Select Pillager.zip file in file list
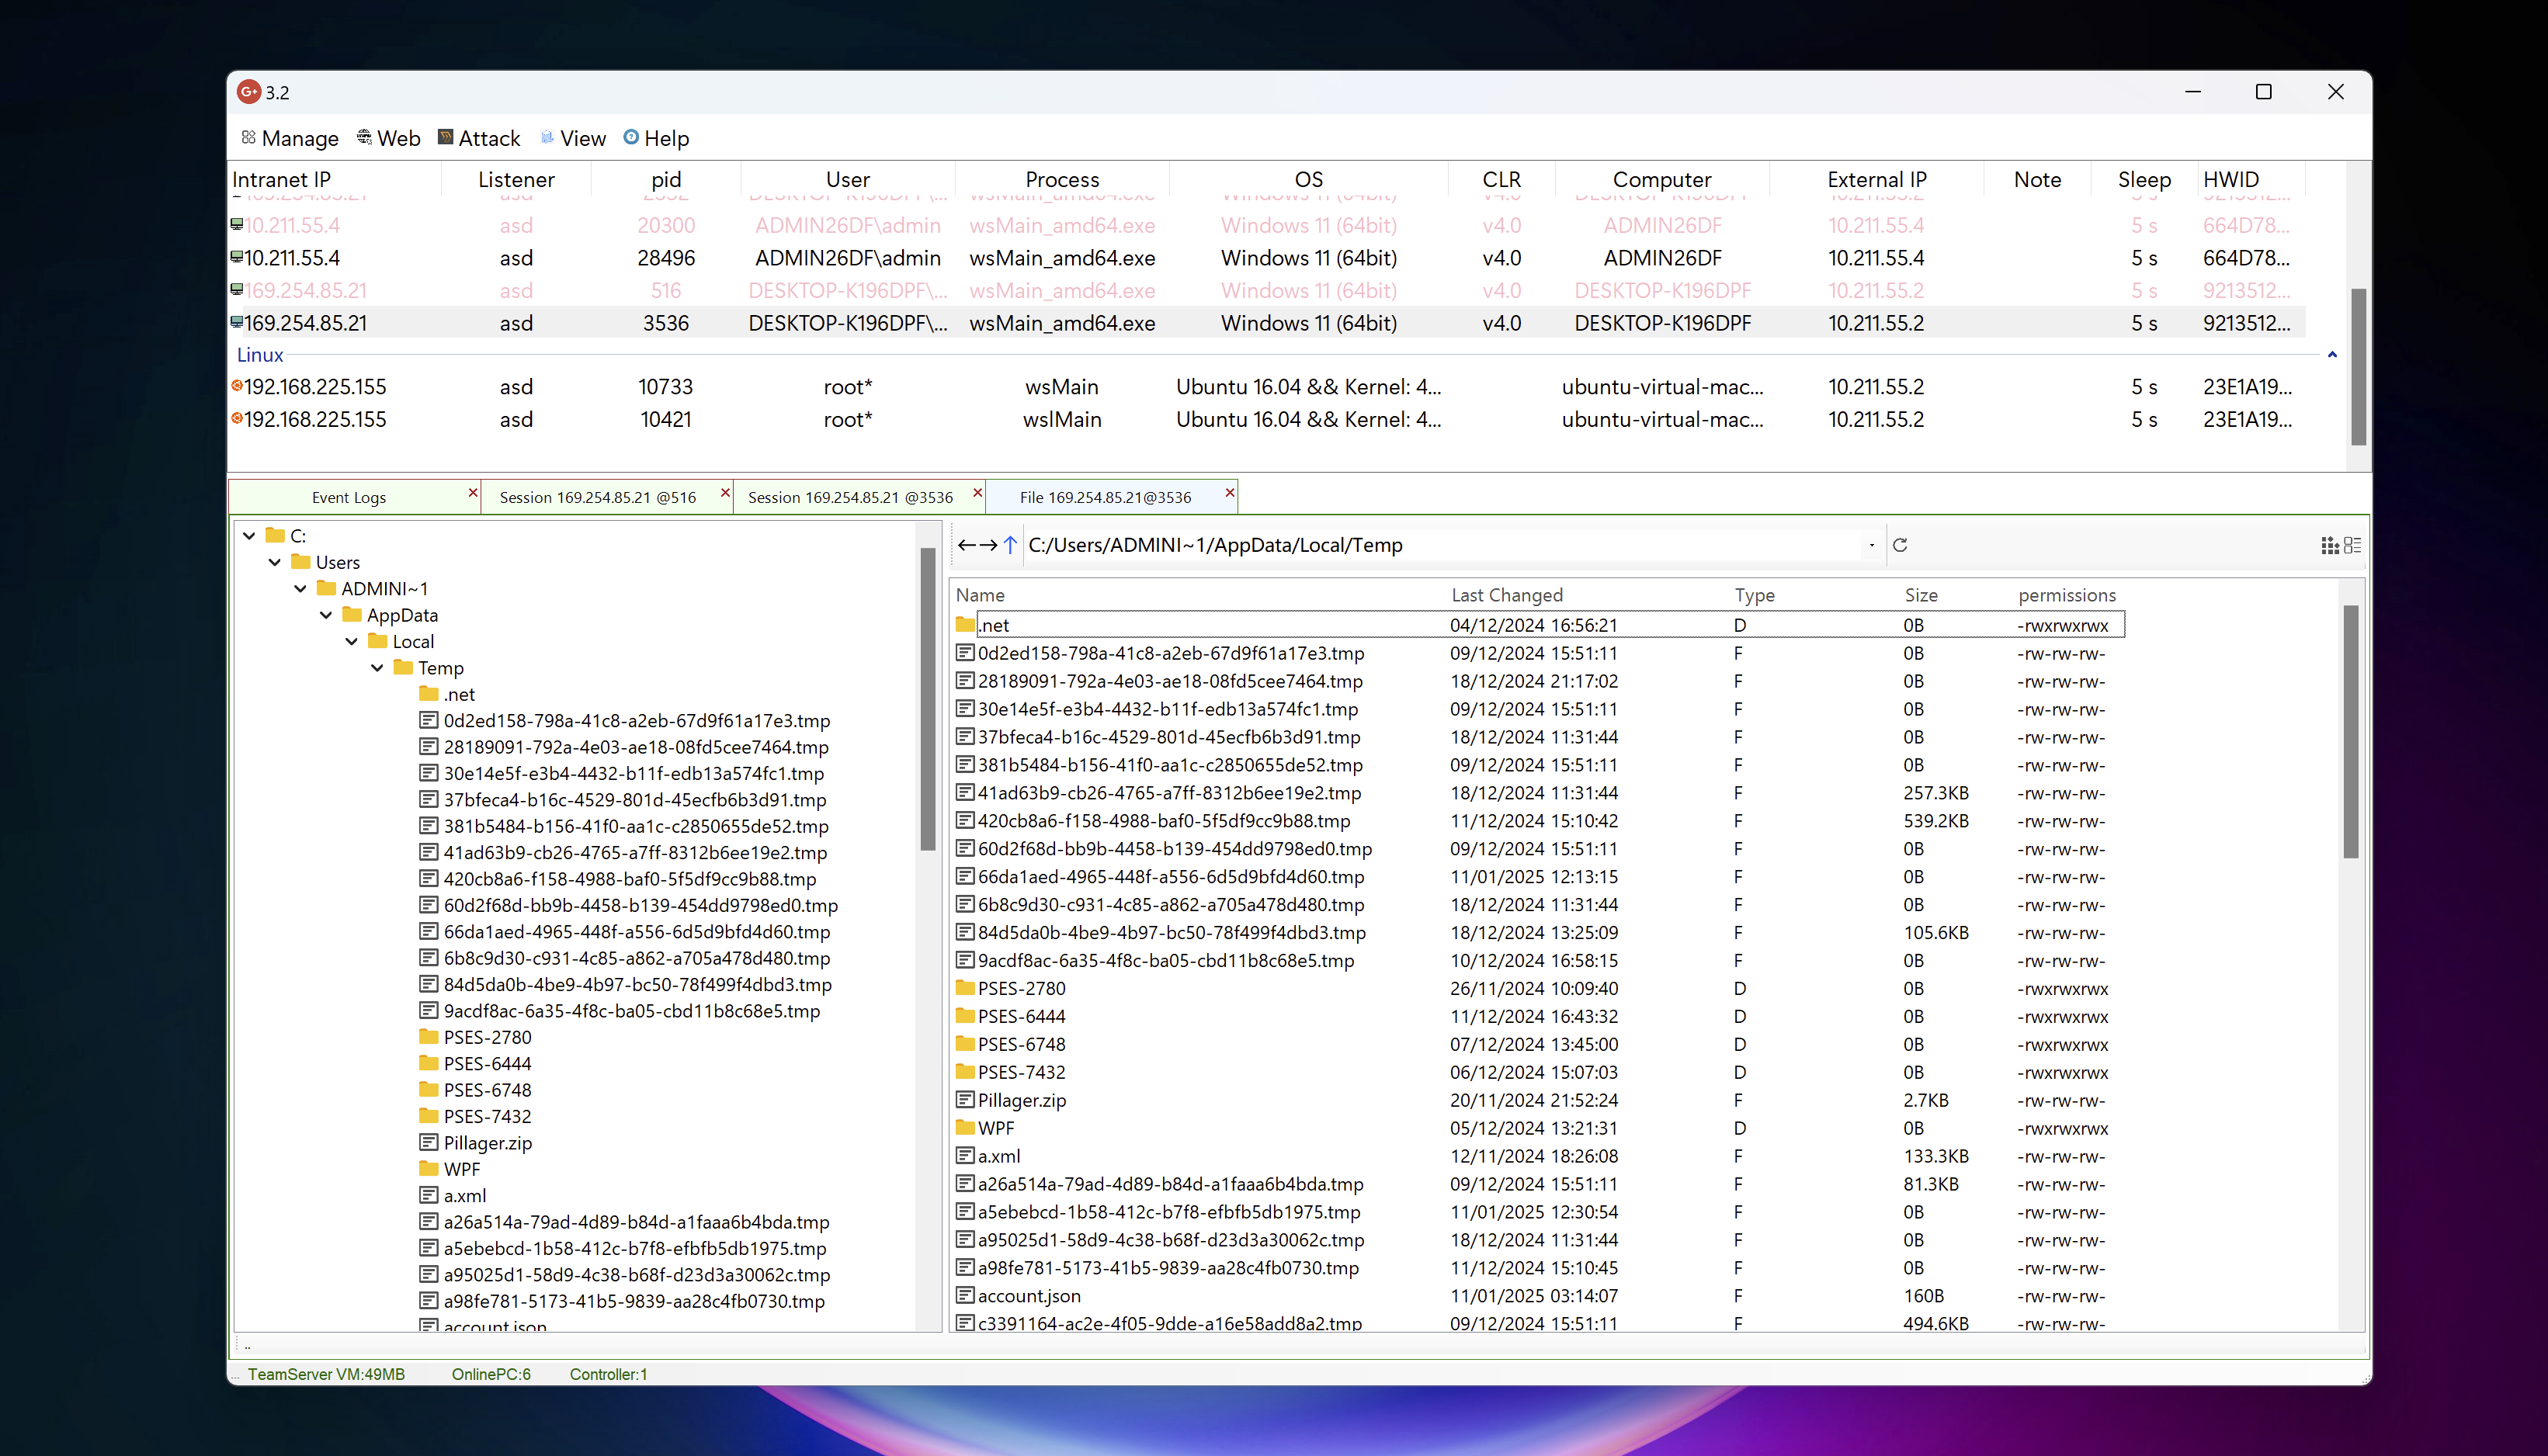2548x1456 pixels. pos(1022,1100)
